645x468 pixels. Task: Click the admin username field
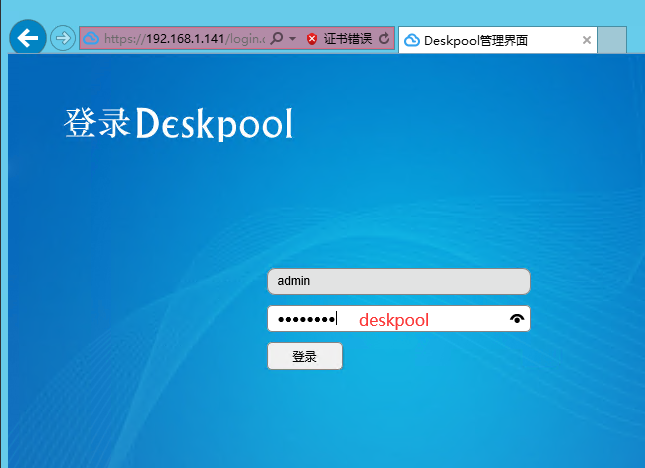(399, 281)
